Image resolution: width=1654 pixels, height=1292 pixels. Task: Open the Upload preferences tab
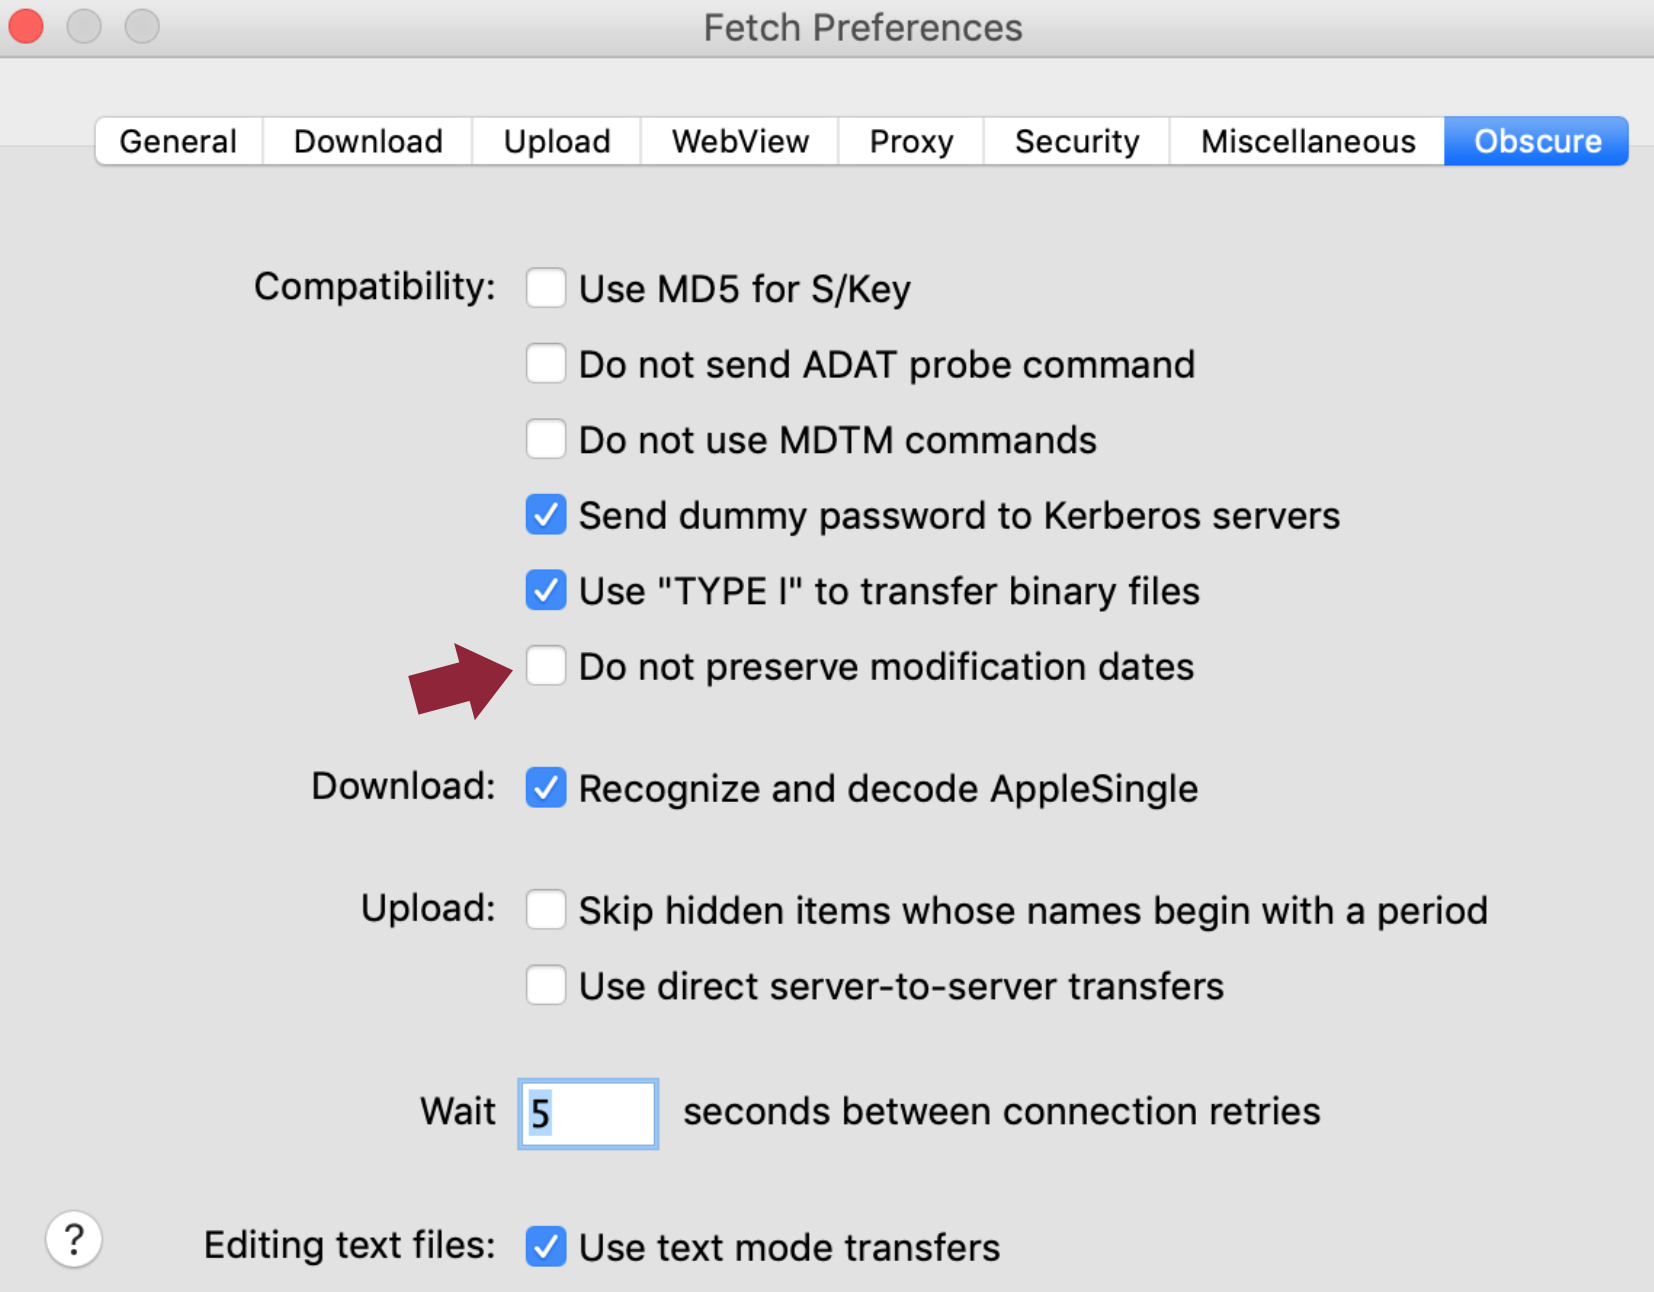click(556, 141)
